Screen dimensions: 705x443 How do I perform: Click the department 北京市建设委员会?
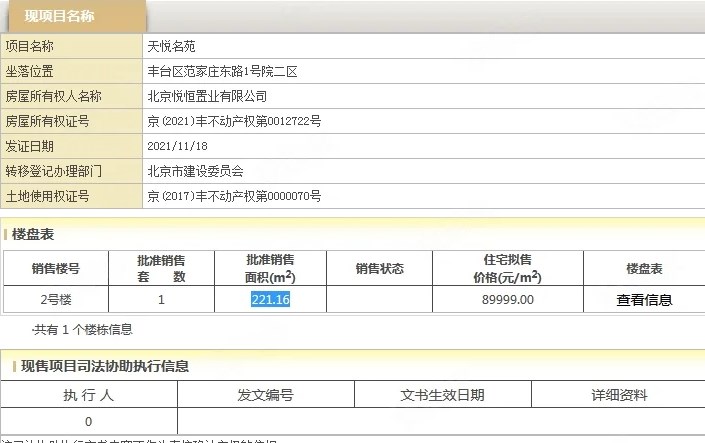tap(195, 171)
